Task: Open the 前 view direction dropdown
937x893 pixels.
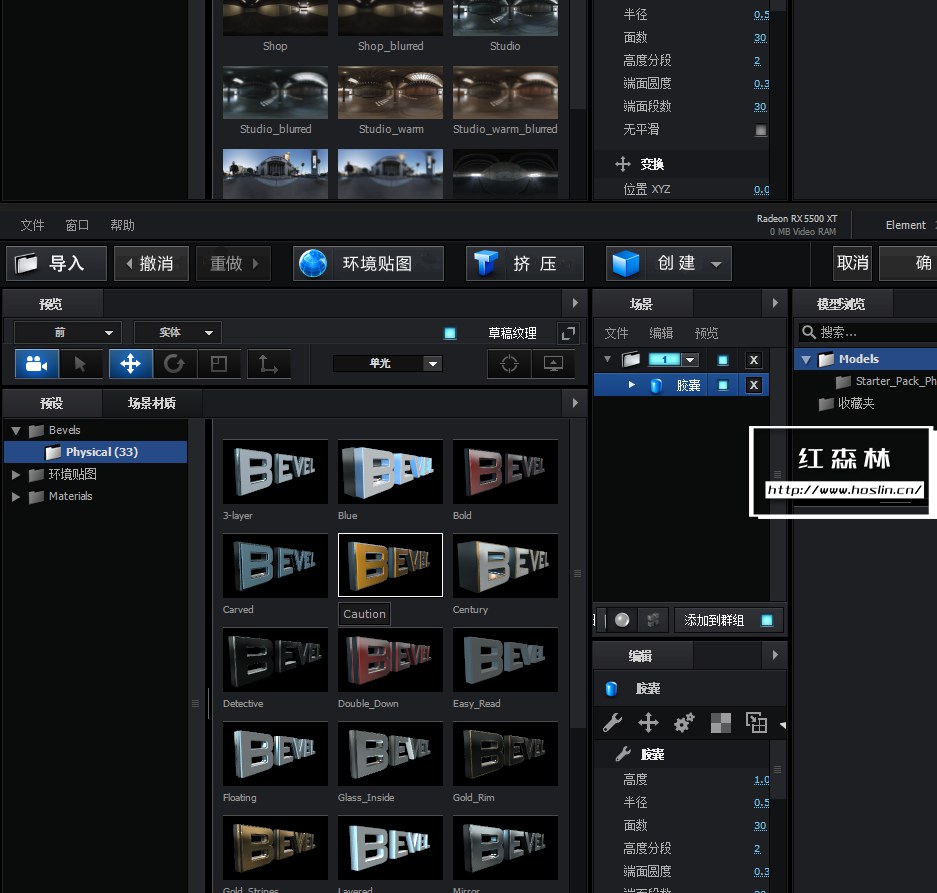Action: [67, 331]
